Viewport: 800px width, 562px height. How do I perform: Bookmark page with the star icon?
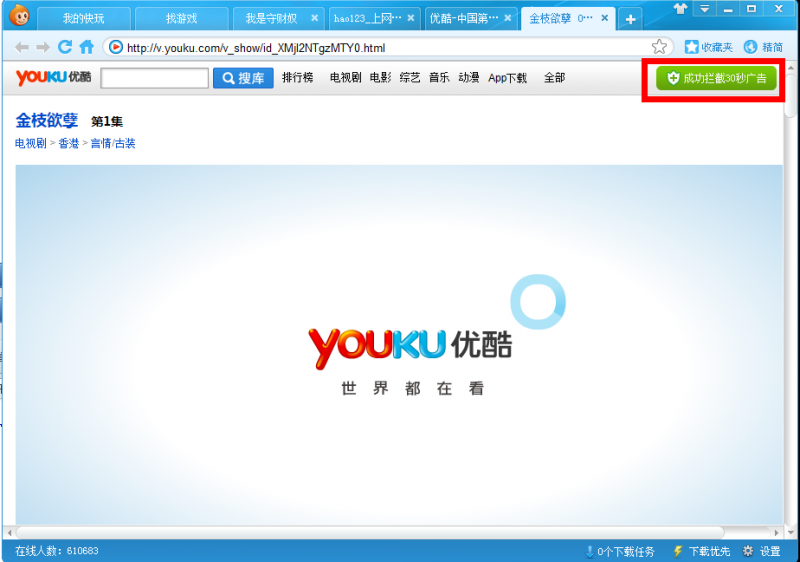[x=659, y=47]
